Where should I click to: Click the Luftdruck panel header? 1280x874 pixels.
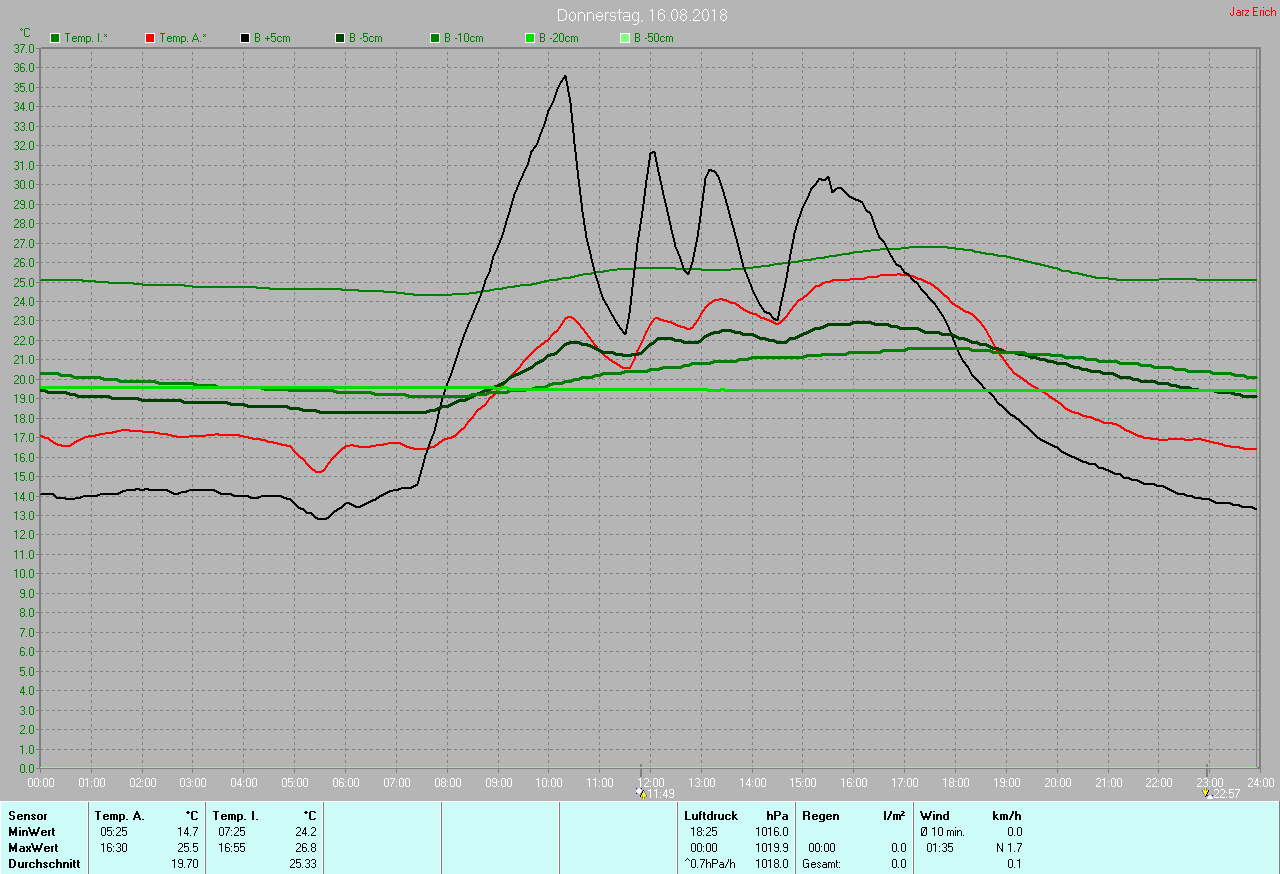point(711,816)
